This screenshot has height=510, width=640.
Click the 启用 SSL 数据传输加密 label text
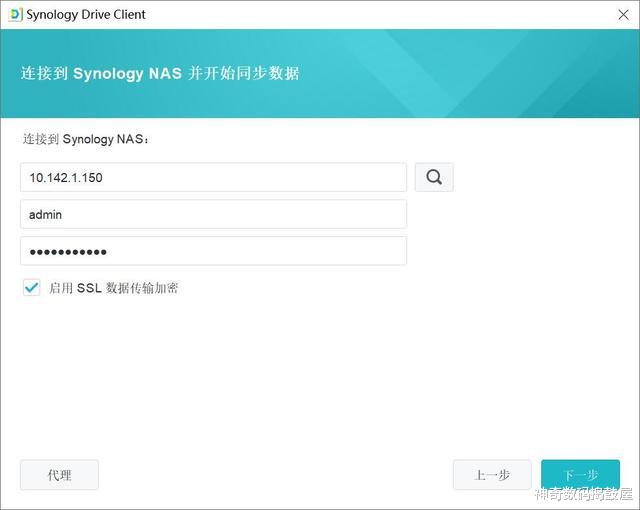point(113,288)
